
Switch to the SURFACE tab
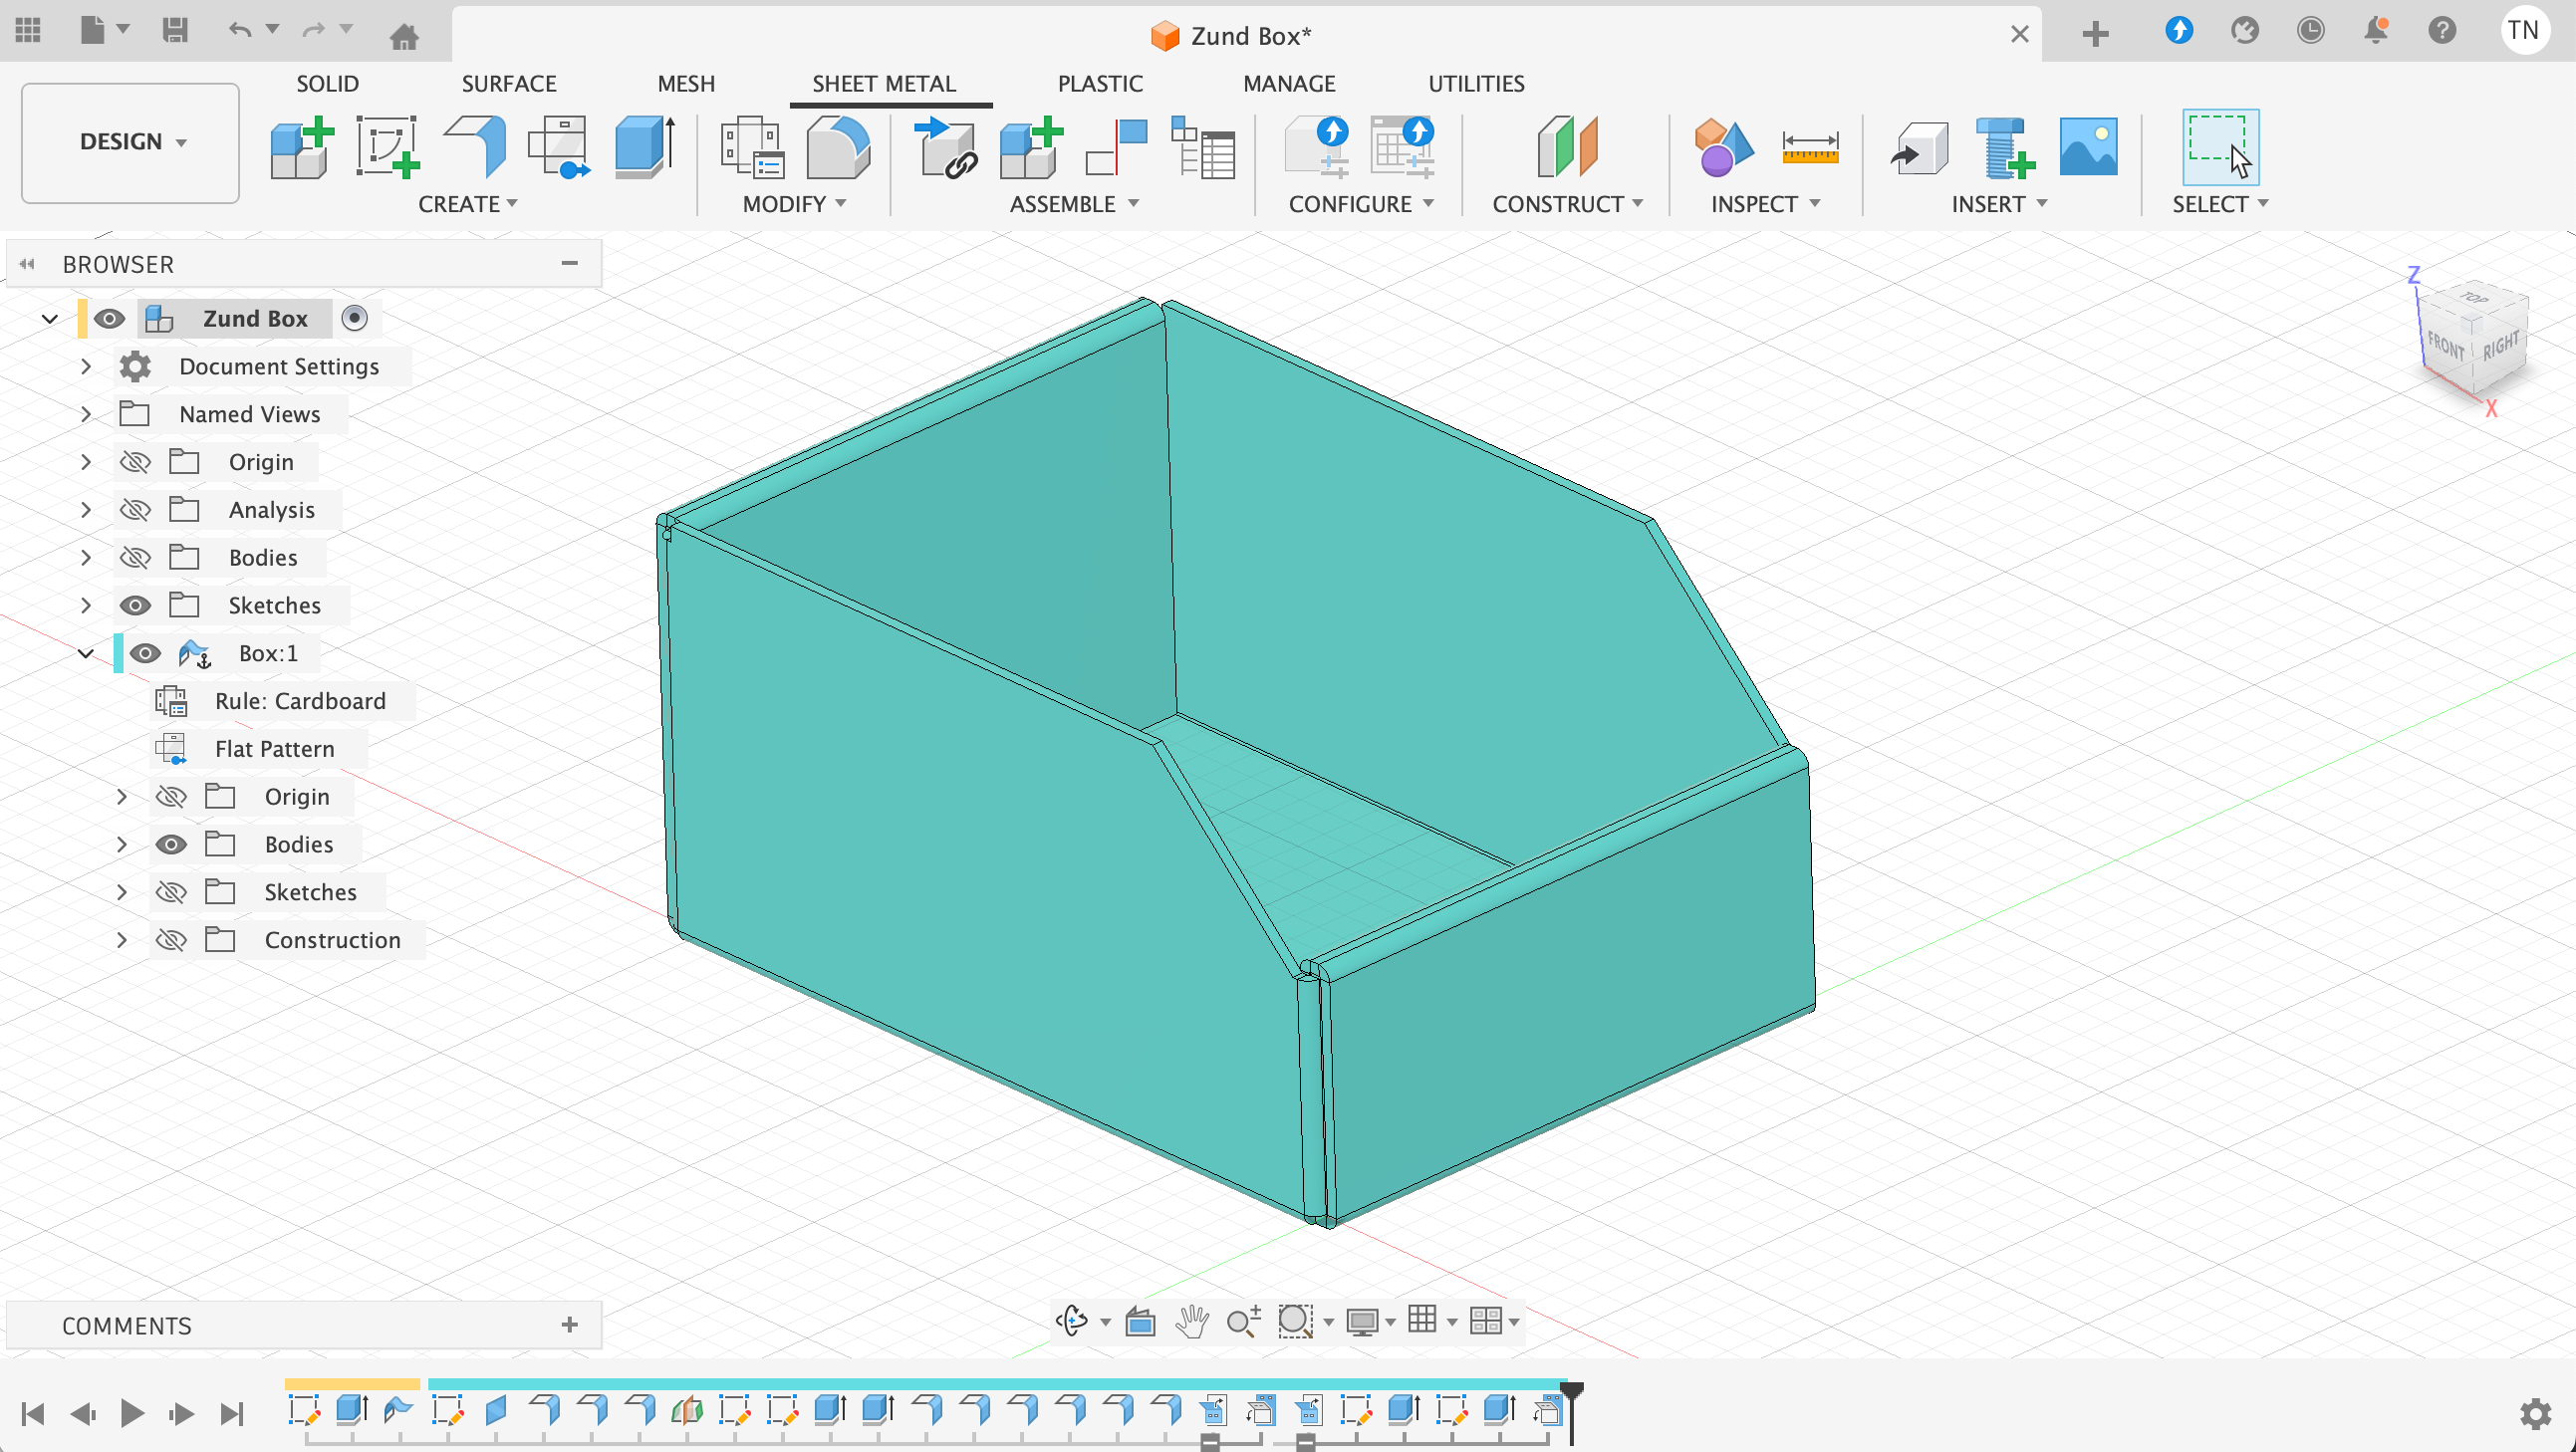[508, 84]
